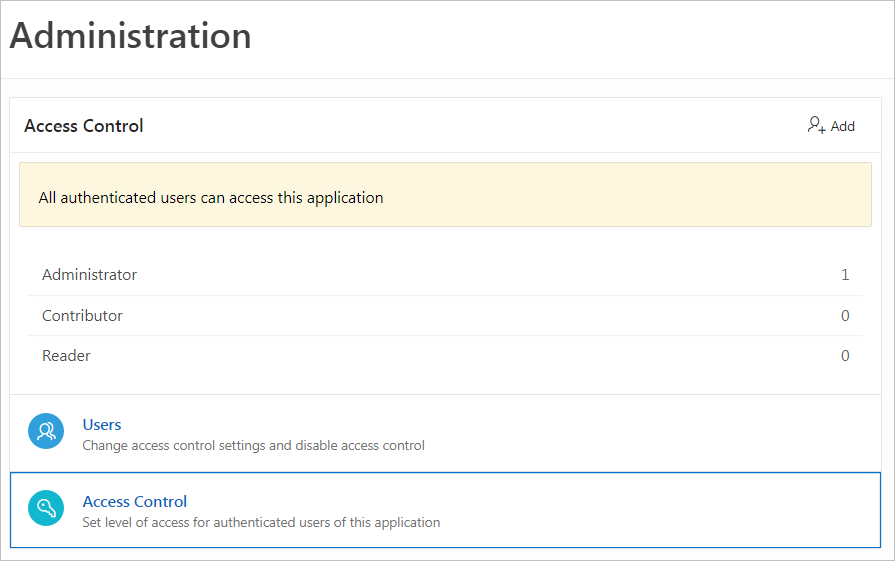
Task: Click the Reader count value 0
Action: pos(845,356)
